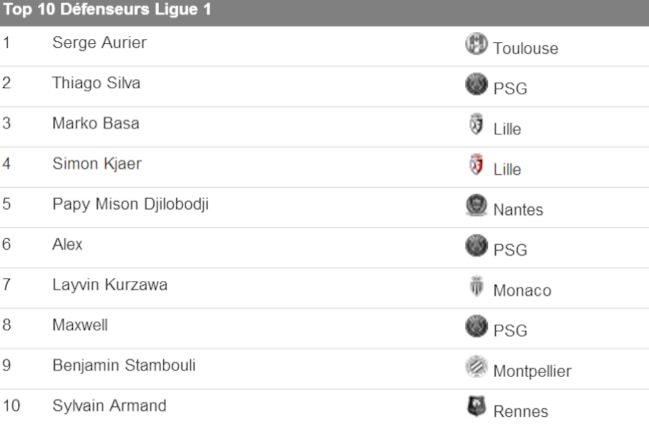Viewport: 649px width, 432px height.
Task: Click the Montpellier club crest icon
Action: click(x=476, y=366)
